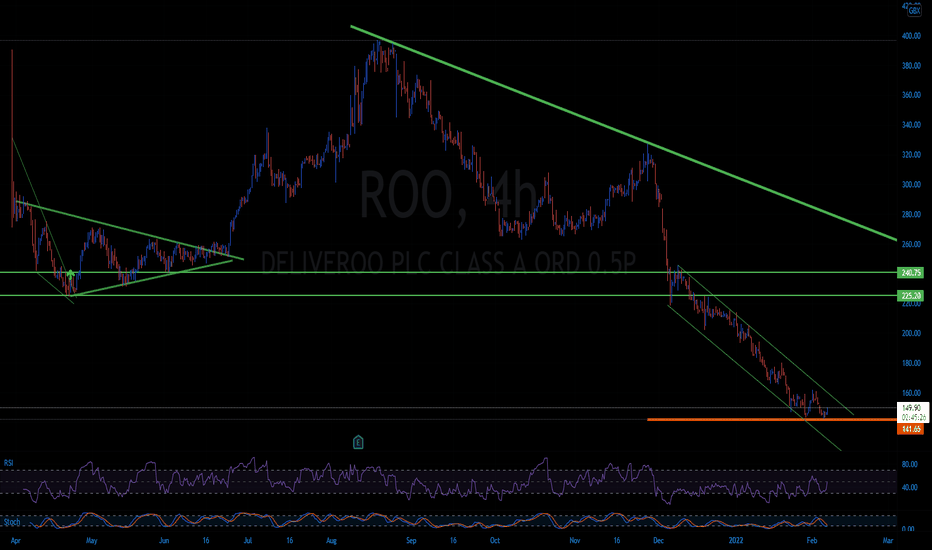Select the thick green descending trendline
Viewport: 932px width, 550px height.
(x=623, y=133)
